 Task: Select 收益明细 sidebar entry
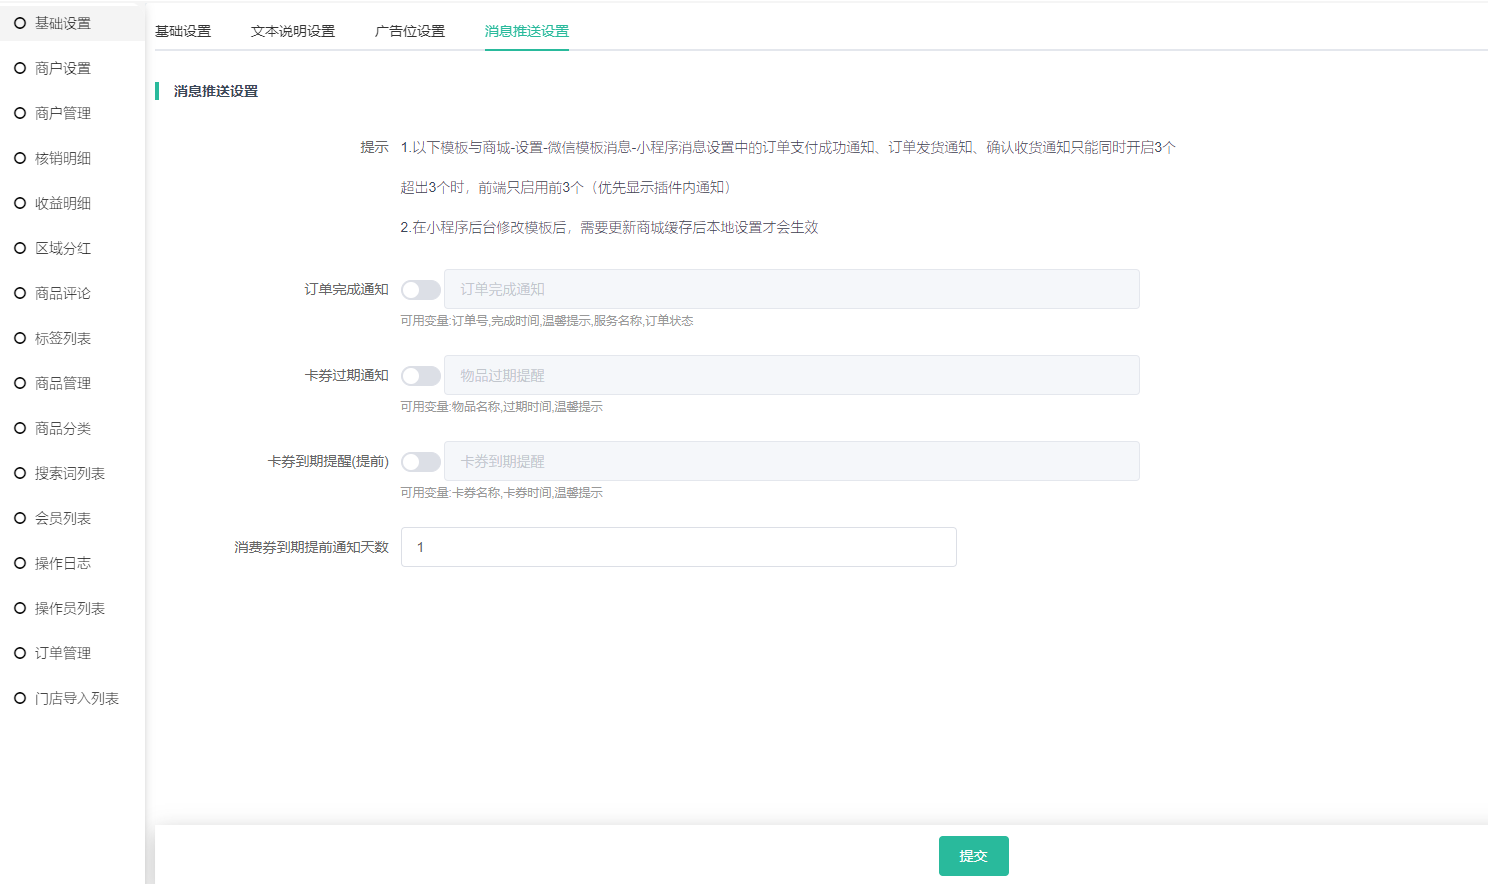62,203
